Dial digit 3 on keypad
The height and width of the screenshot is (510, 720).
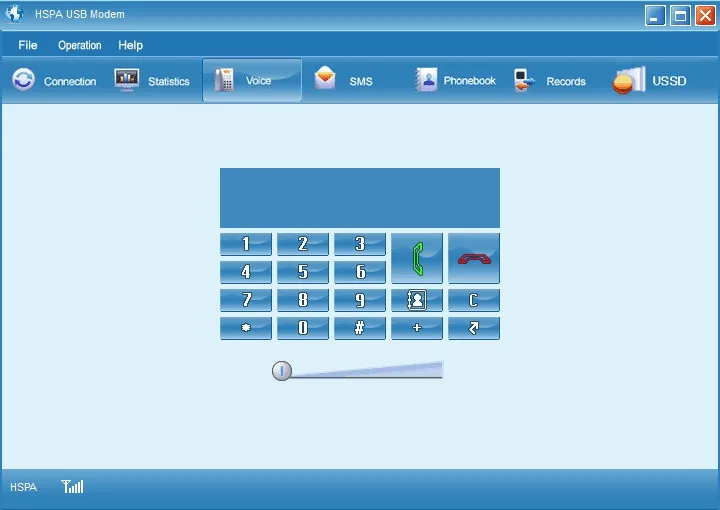(360, 244)
